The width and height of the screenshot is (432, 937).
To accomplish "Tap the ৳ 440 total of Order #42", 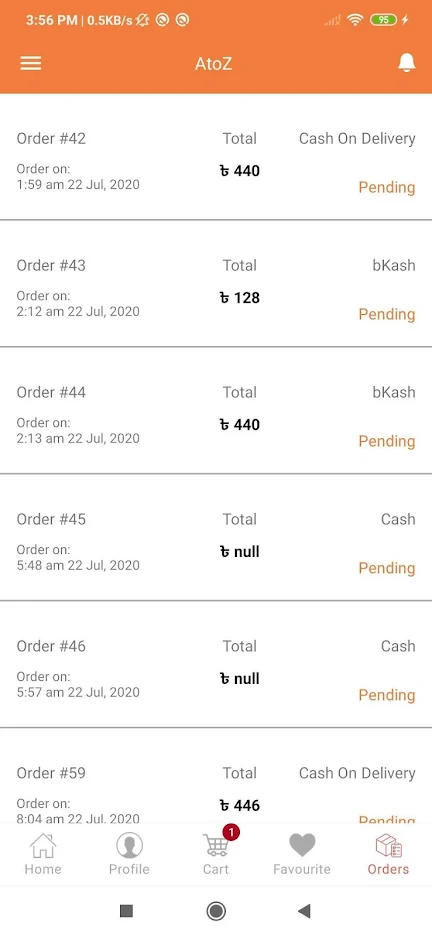I will [x=240, y=171].
